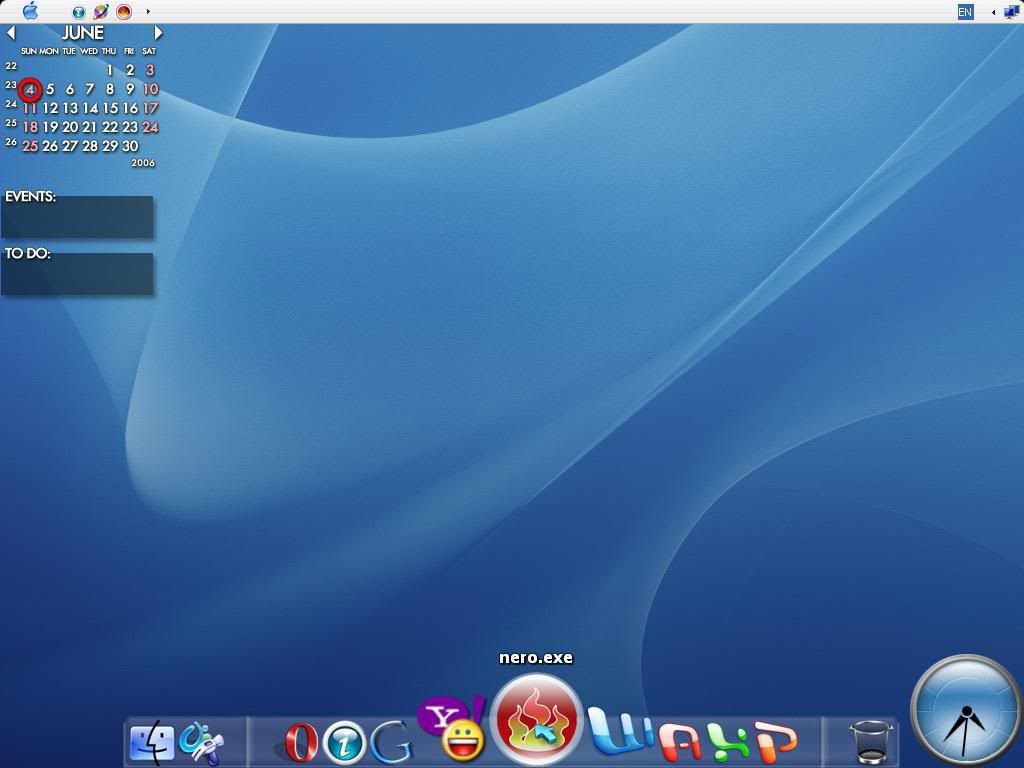Click the network icon in the system tray

click(1011, 12)
